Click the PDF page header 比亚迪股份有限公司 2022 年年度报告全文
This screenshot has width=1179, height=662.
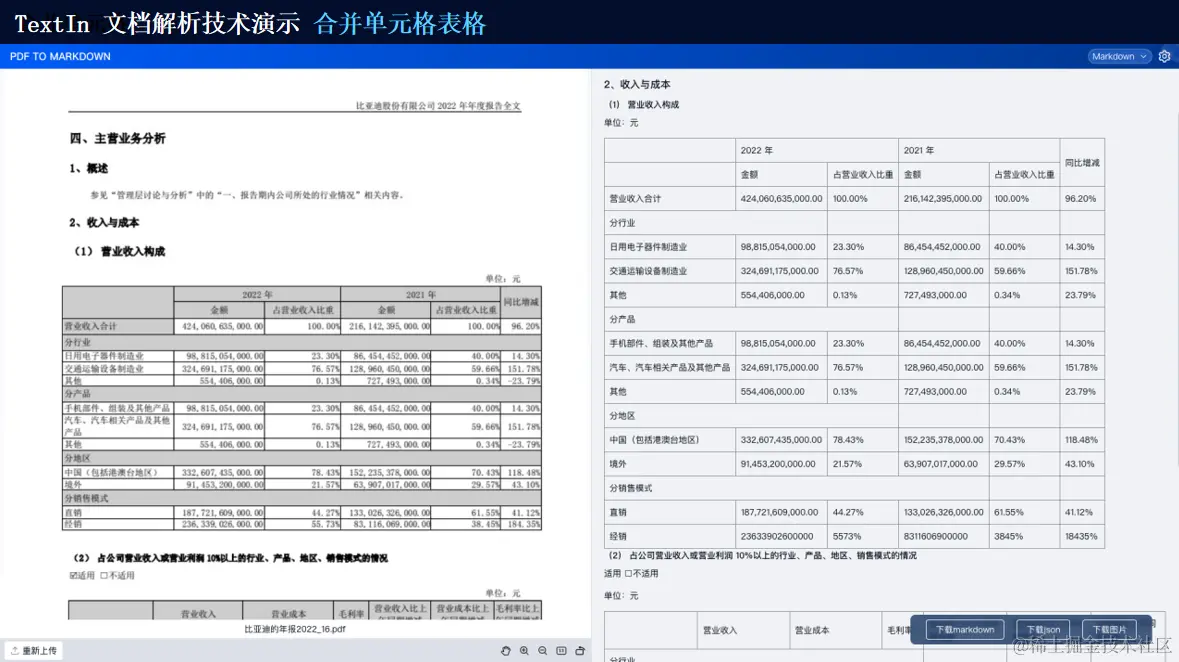[438, 106]
